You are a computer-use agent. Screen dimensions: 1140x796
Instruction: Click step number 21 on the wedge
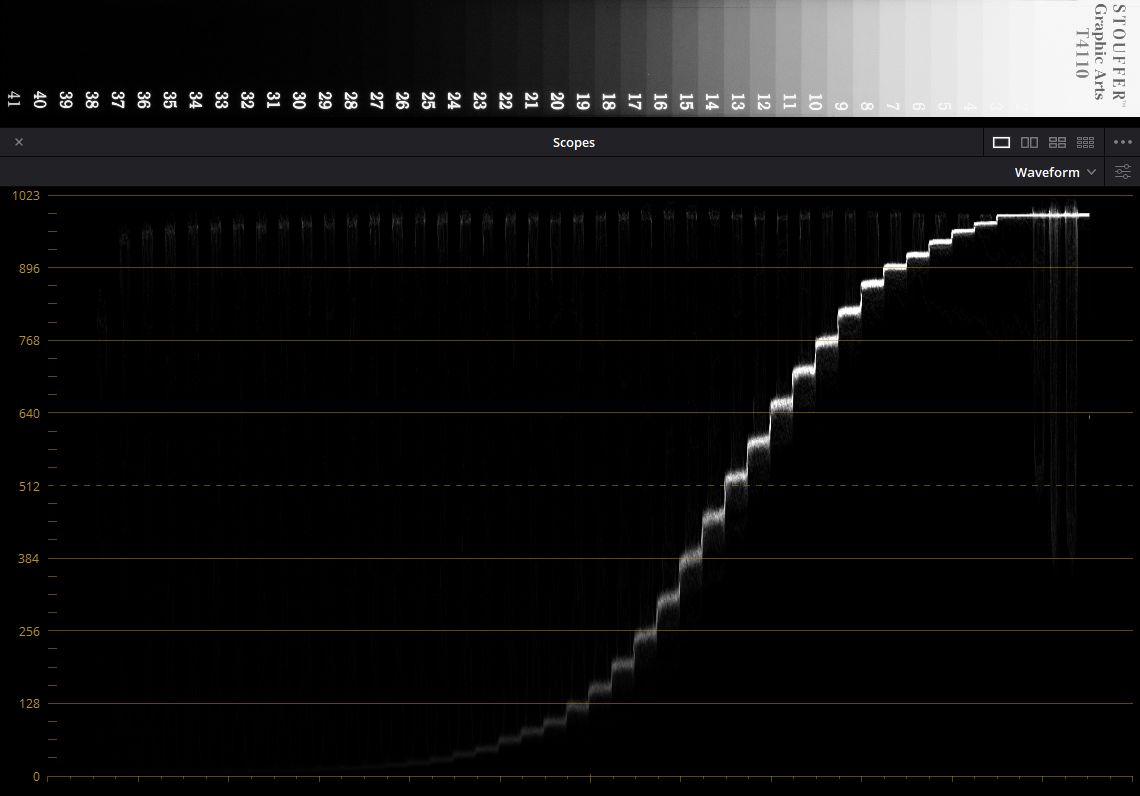(x=531, y=100)
